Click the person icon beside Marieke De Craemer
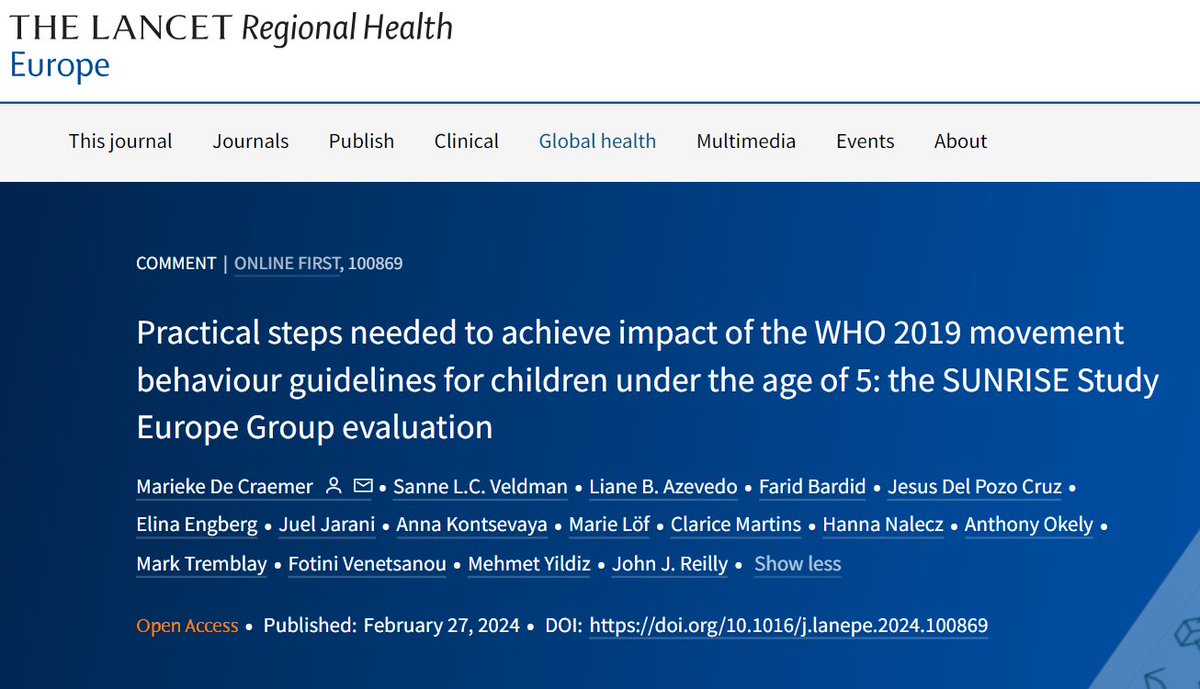 pyautogui.click(x=333, y=487)
